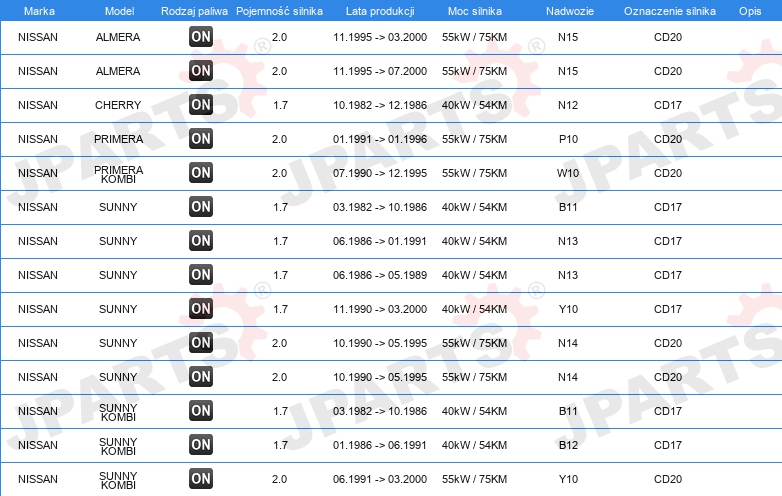Click the Opis column header
Viewport: 782px width, 496px height.
[x=750, y=11]
